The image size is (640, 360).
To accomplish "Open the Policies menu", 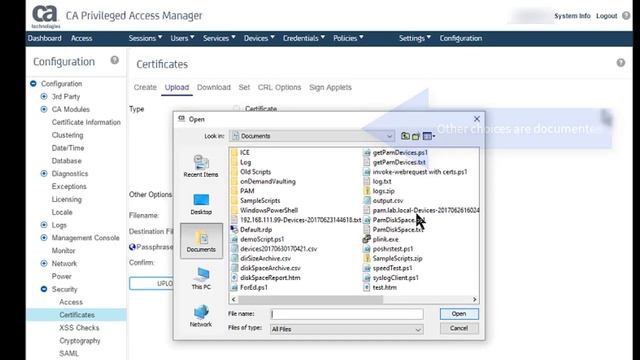I will pos(348,38).
